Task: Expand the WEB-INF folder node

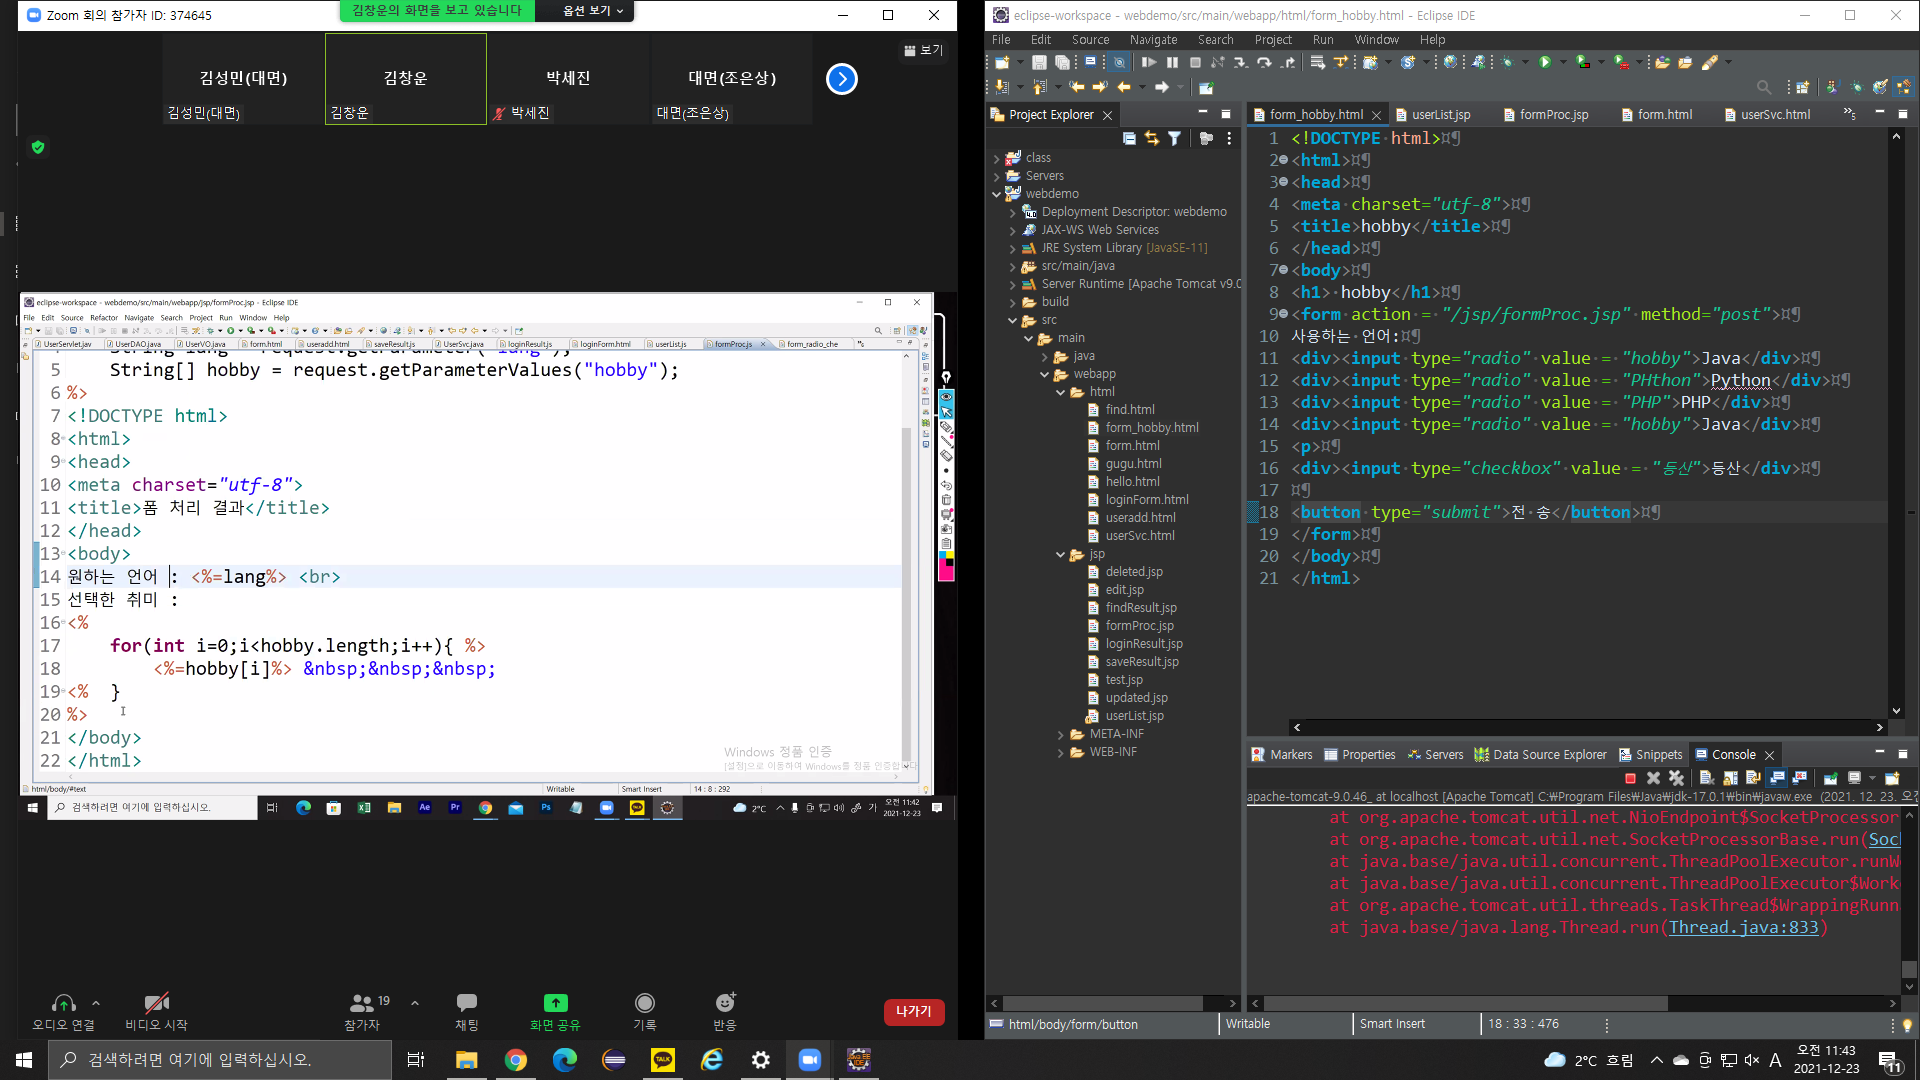Action: [1061, 752]
